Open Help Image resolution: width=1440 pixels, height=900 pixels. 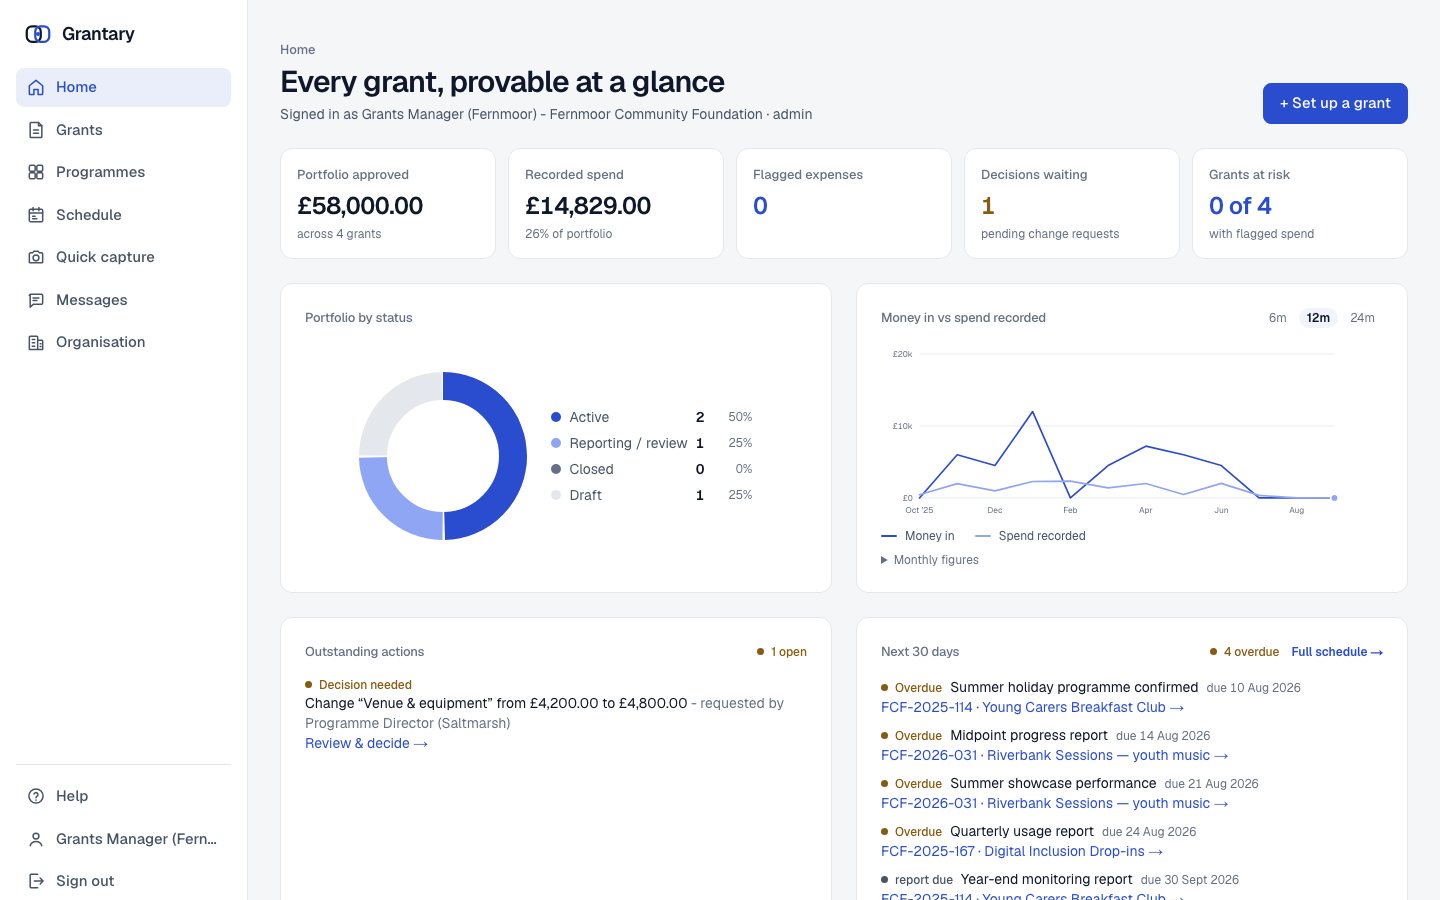coord(123,796)
